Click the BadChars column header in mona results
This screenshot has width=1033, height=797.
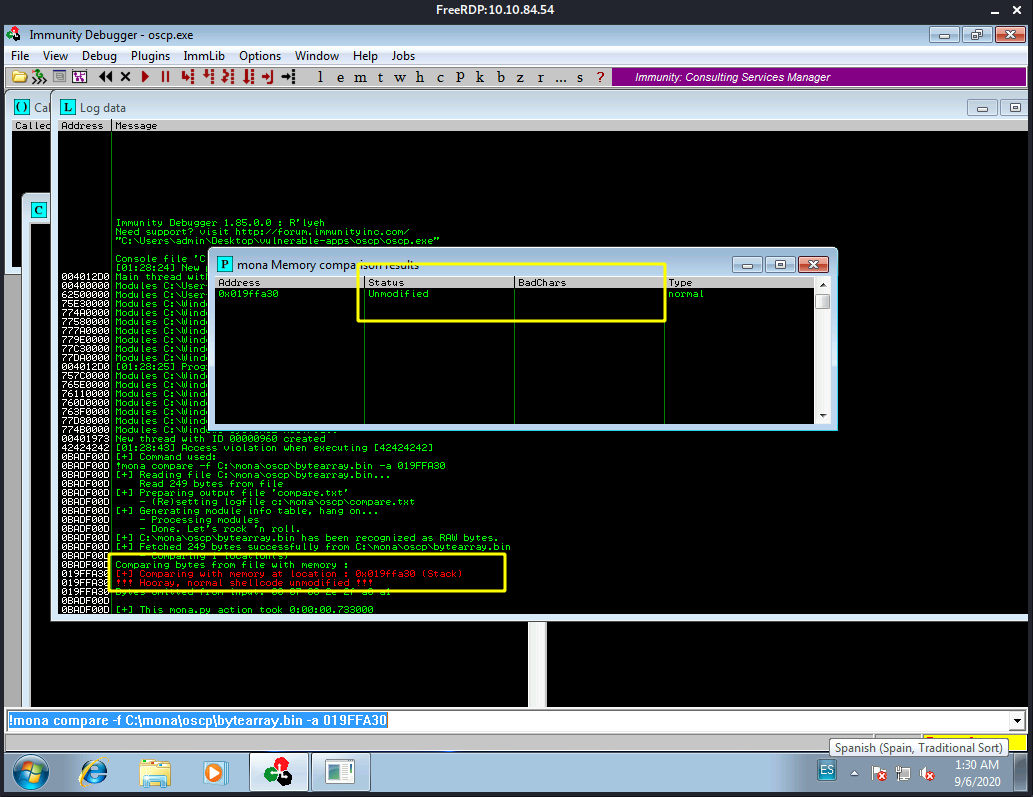[590, 283]
